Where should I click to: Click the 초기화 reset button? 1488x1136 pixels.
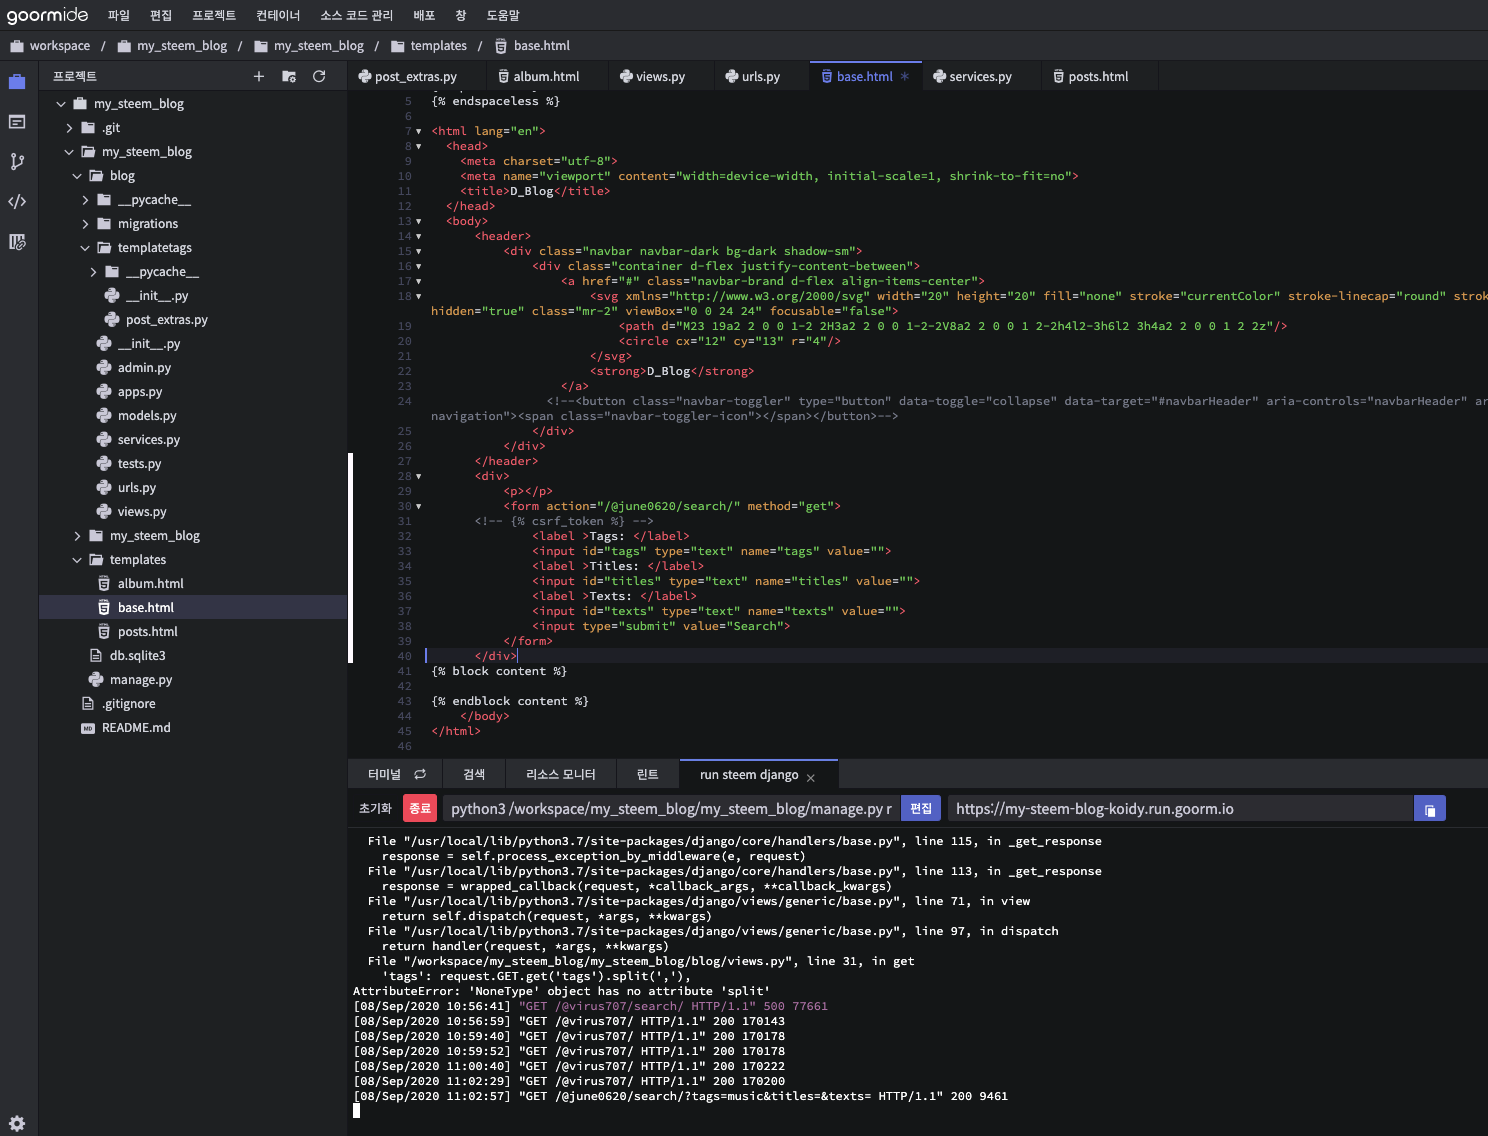pos(375,808)
